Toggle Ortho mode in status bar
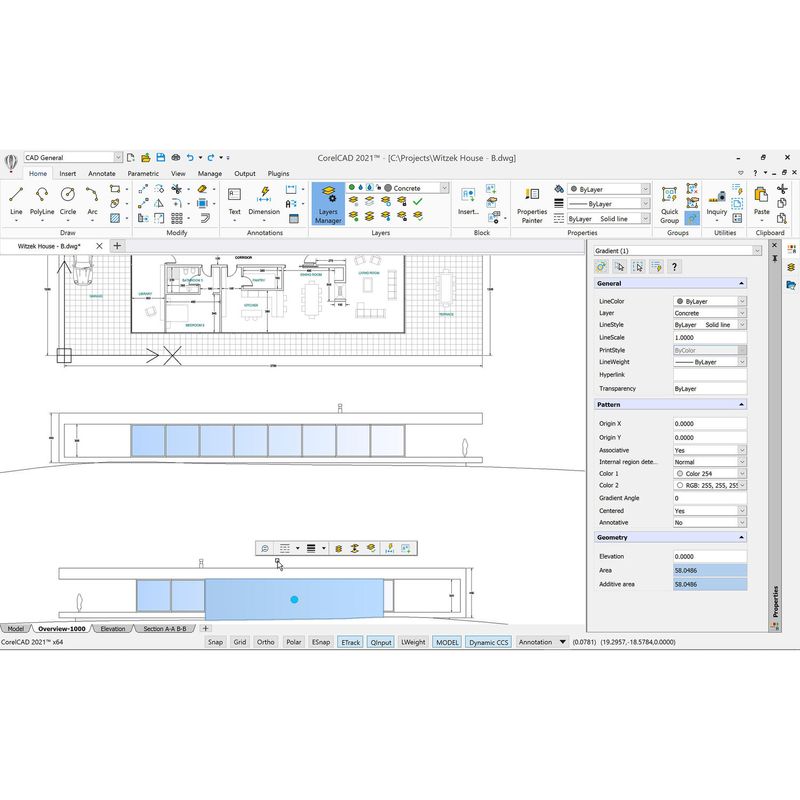Viewport: 800px width, 800px height. click(265, 642)
